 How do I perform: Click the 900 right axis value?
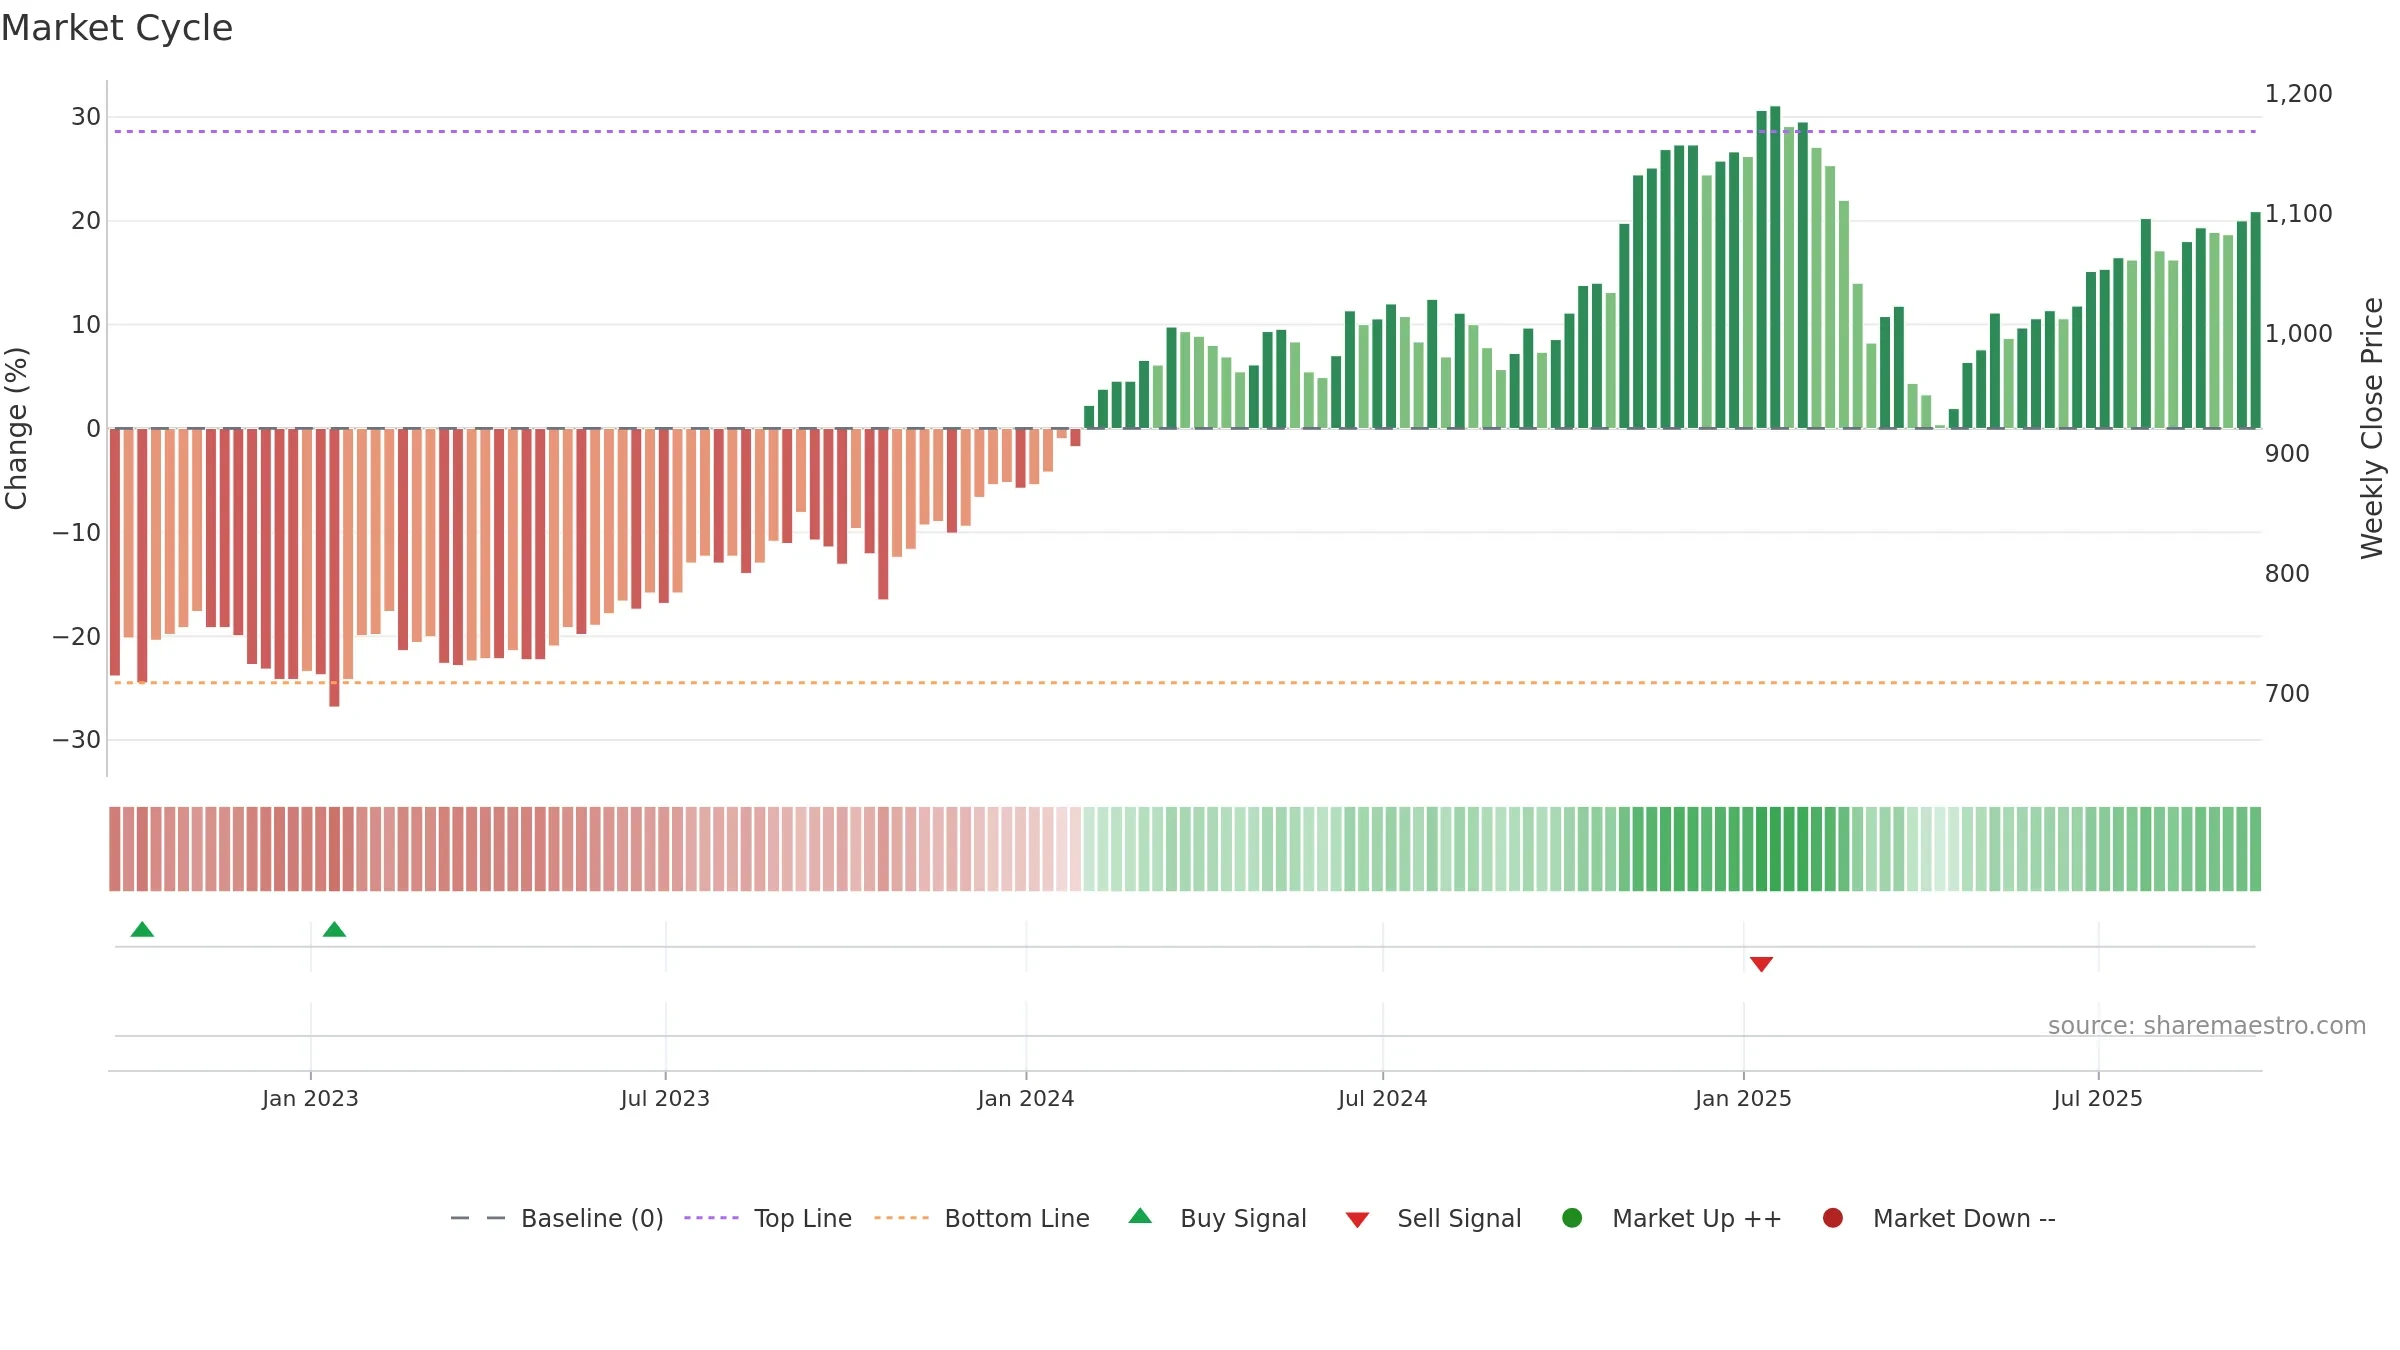click(2287, 454)
